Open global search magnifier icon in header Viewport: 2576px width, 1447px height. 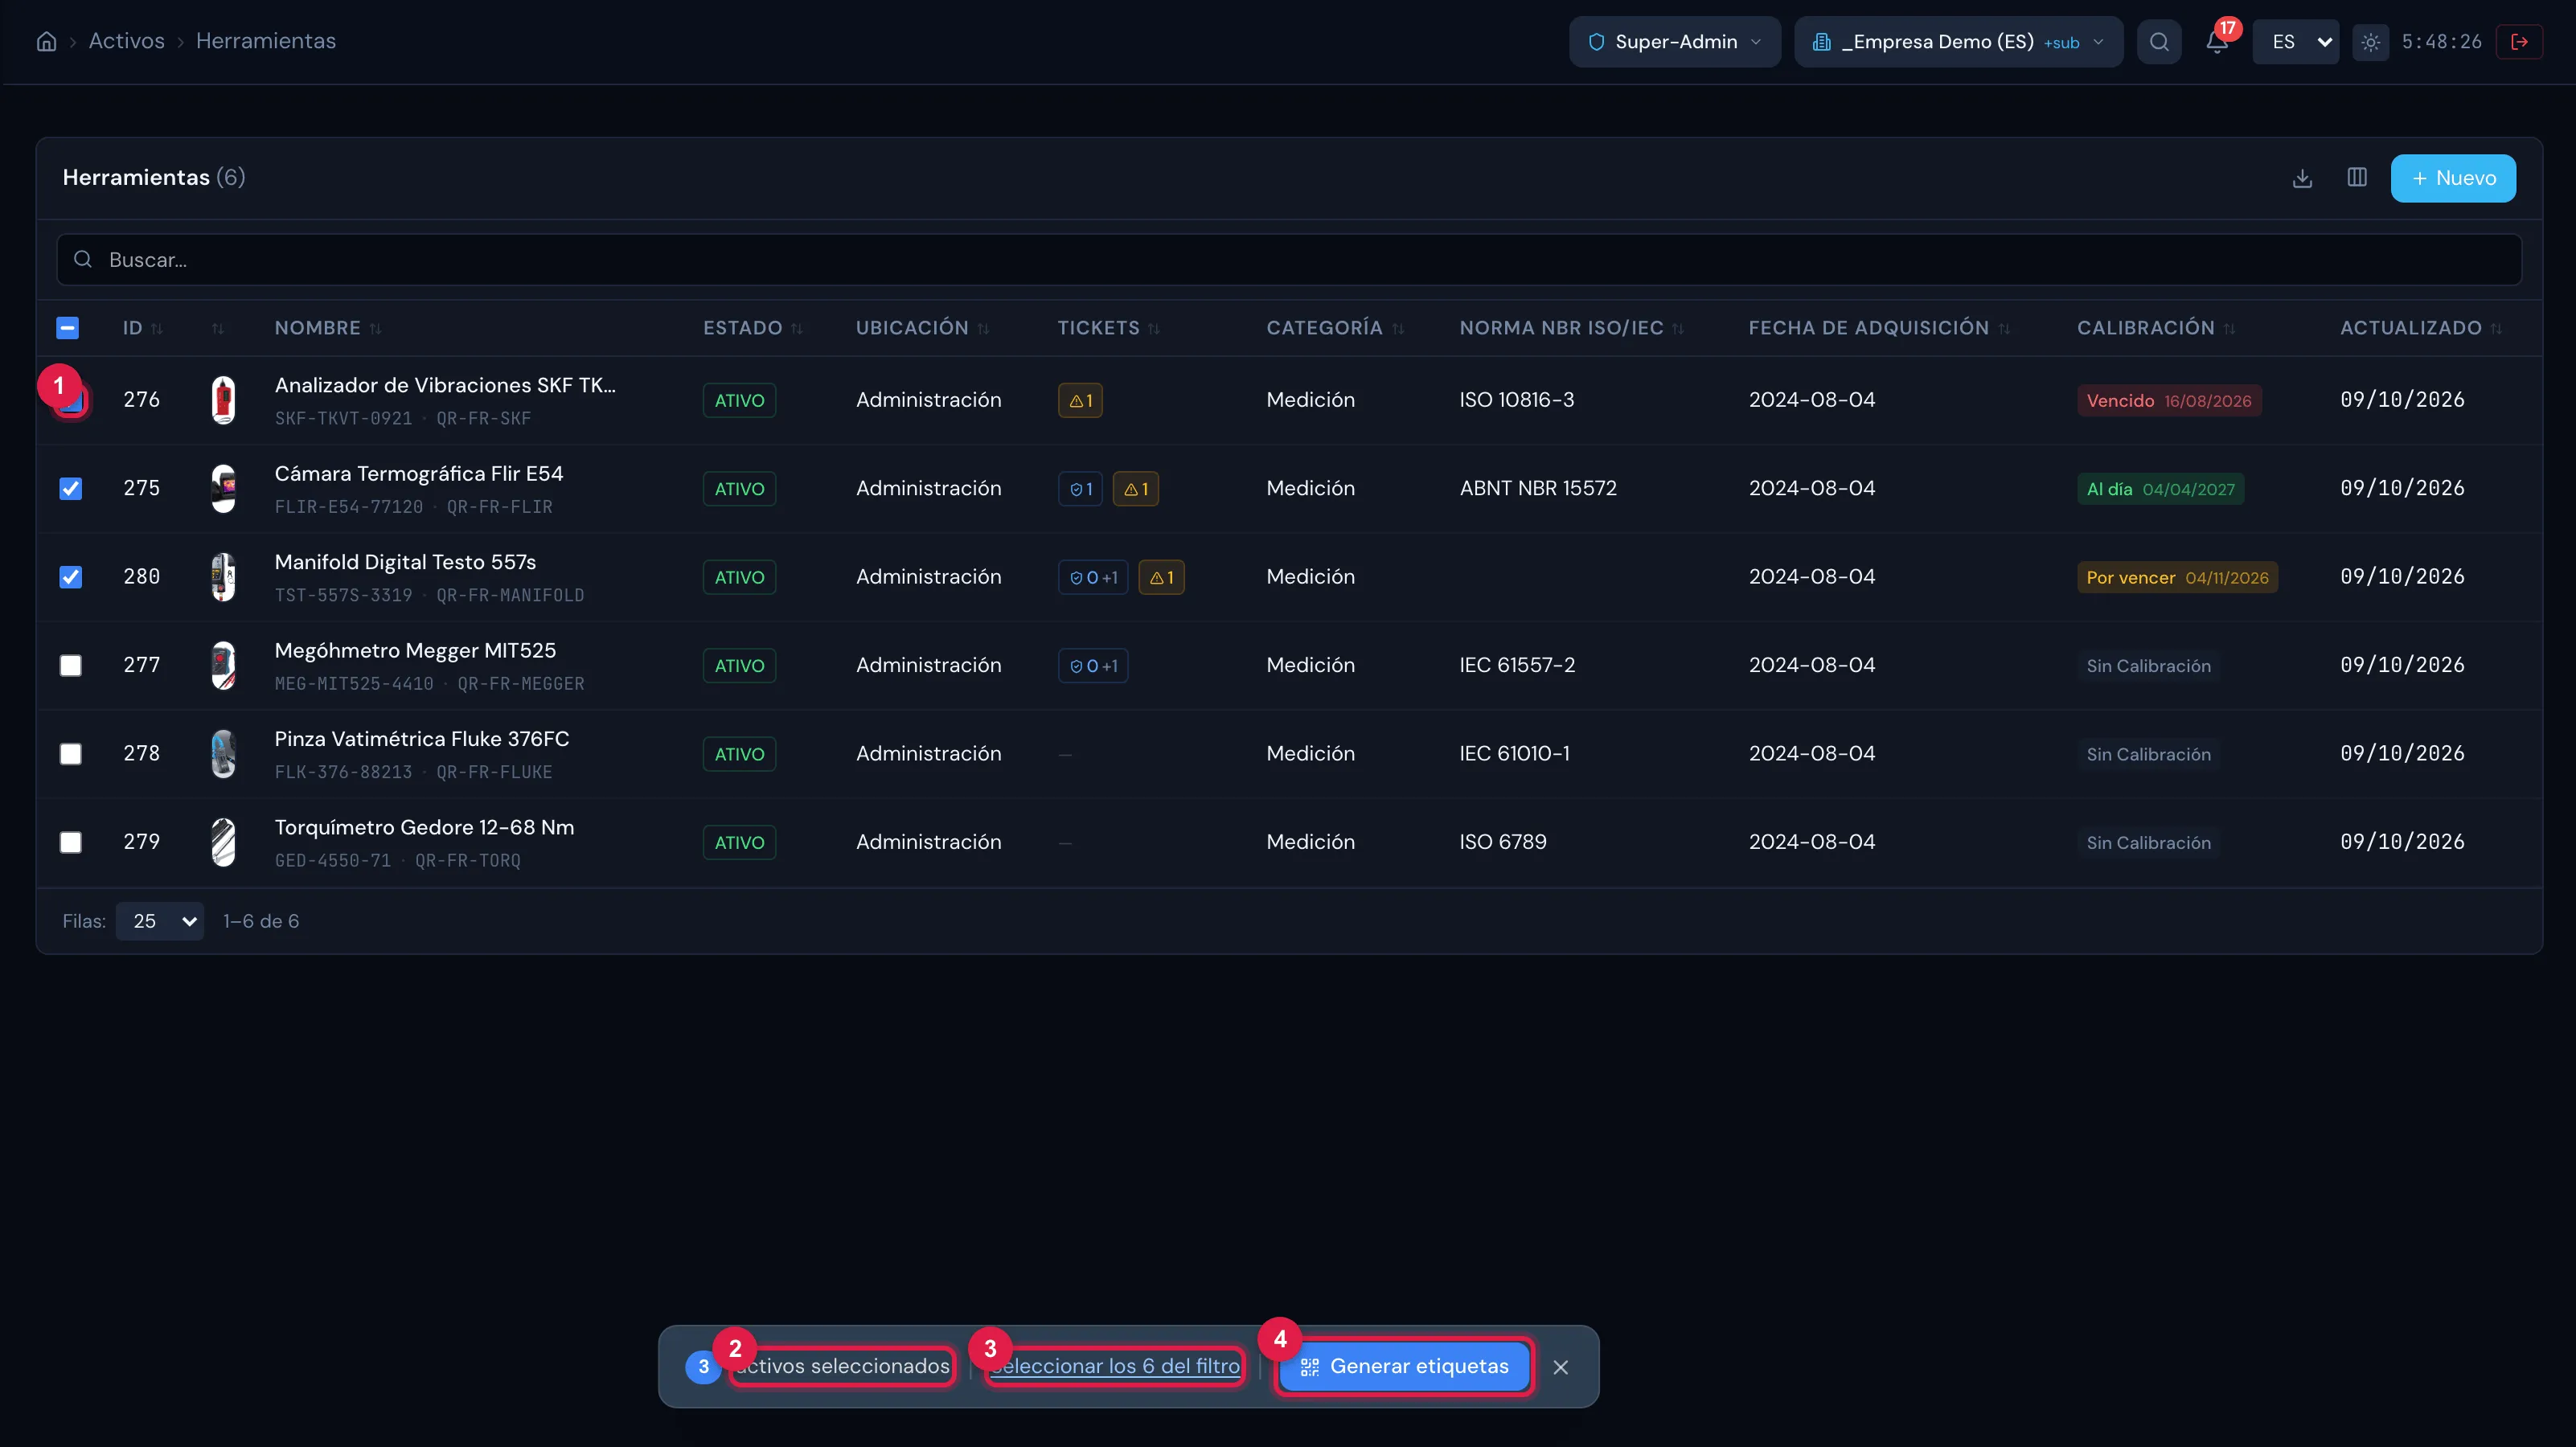pos(2159,41)
